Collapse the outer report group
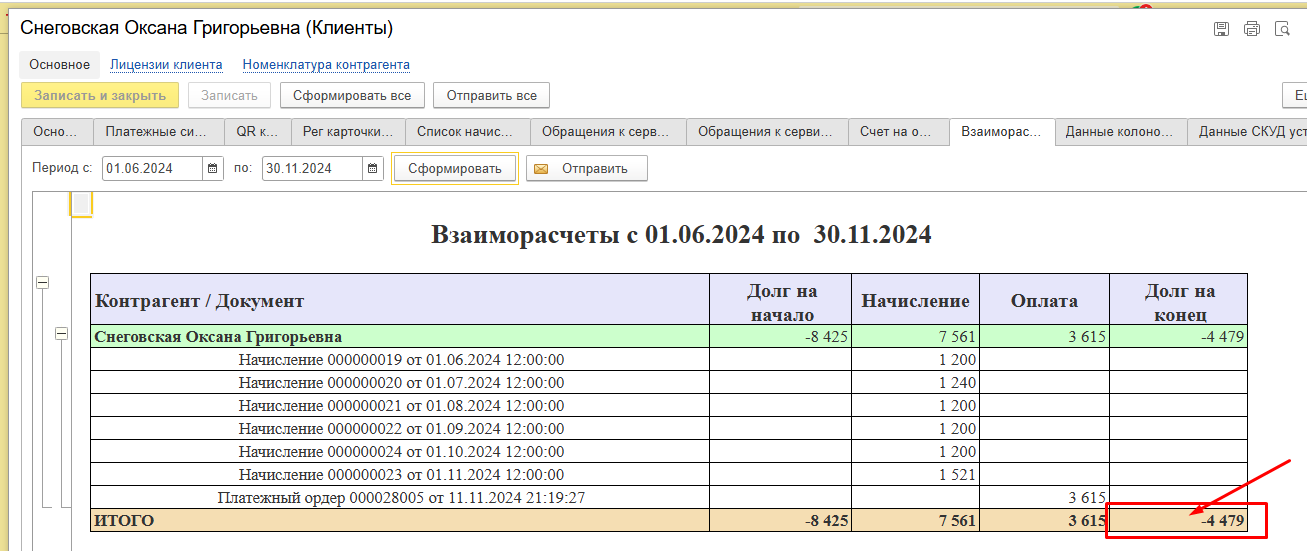This screenshot has height=551, width=1307. (x=42, y=284)
